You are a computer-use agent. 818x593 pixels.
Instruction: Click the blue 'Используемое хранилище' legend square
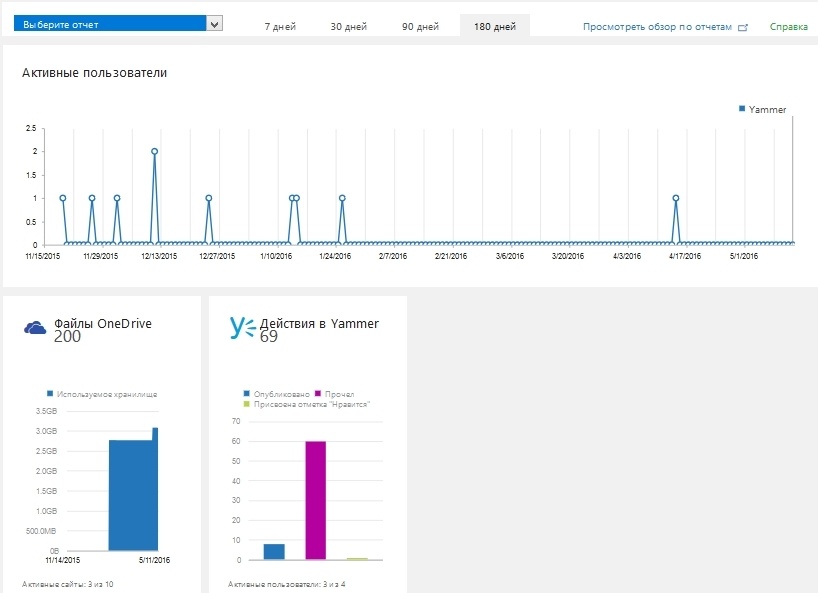click(x=49, y=392)
